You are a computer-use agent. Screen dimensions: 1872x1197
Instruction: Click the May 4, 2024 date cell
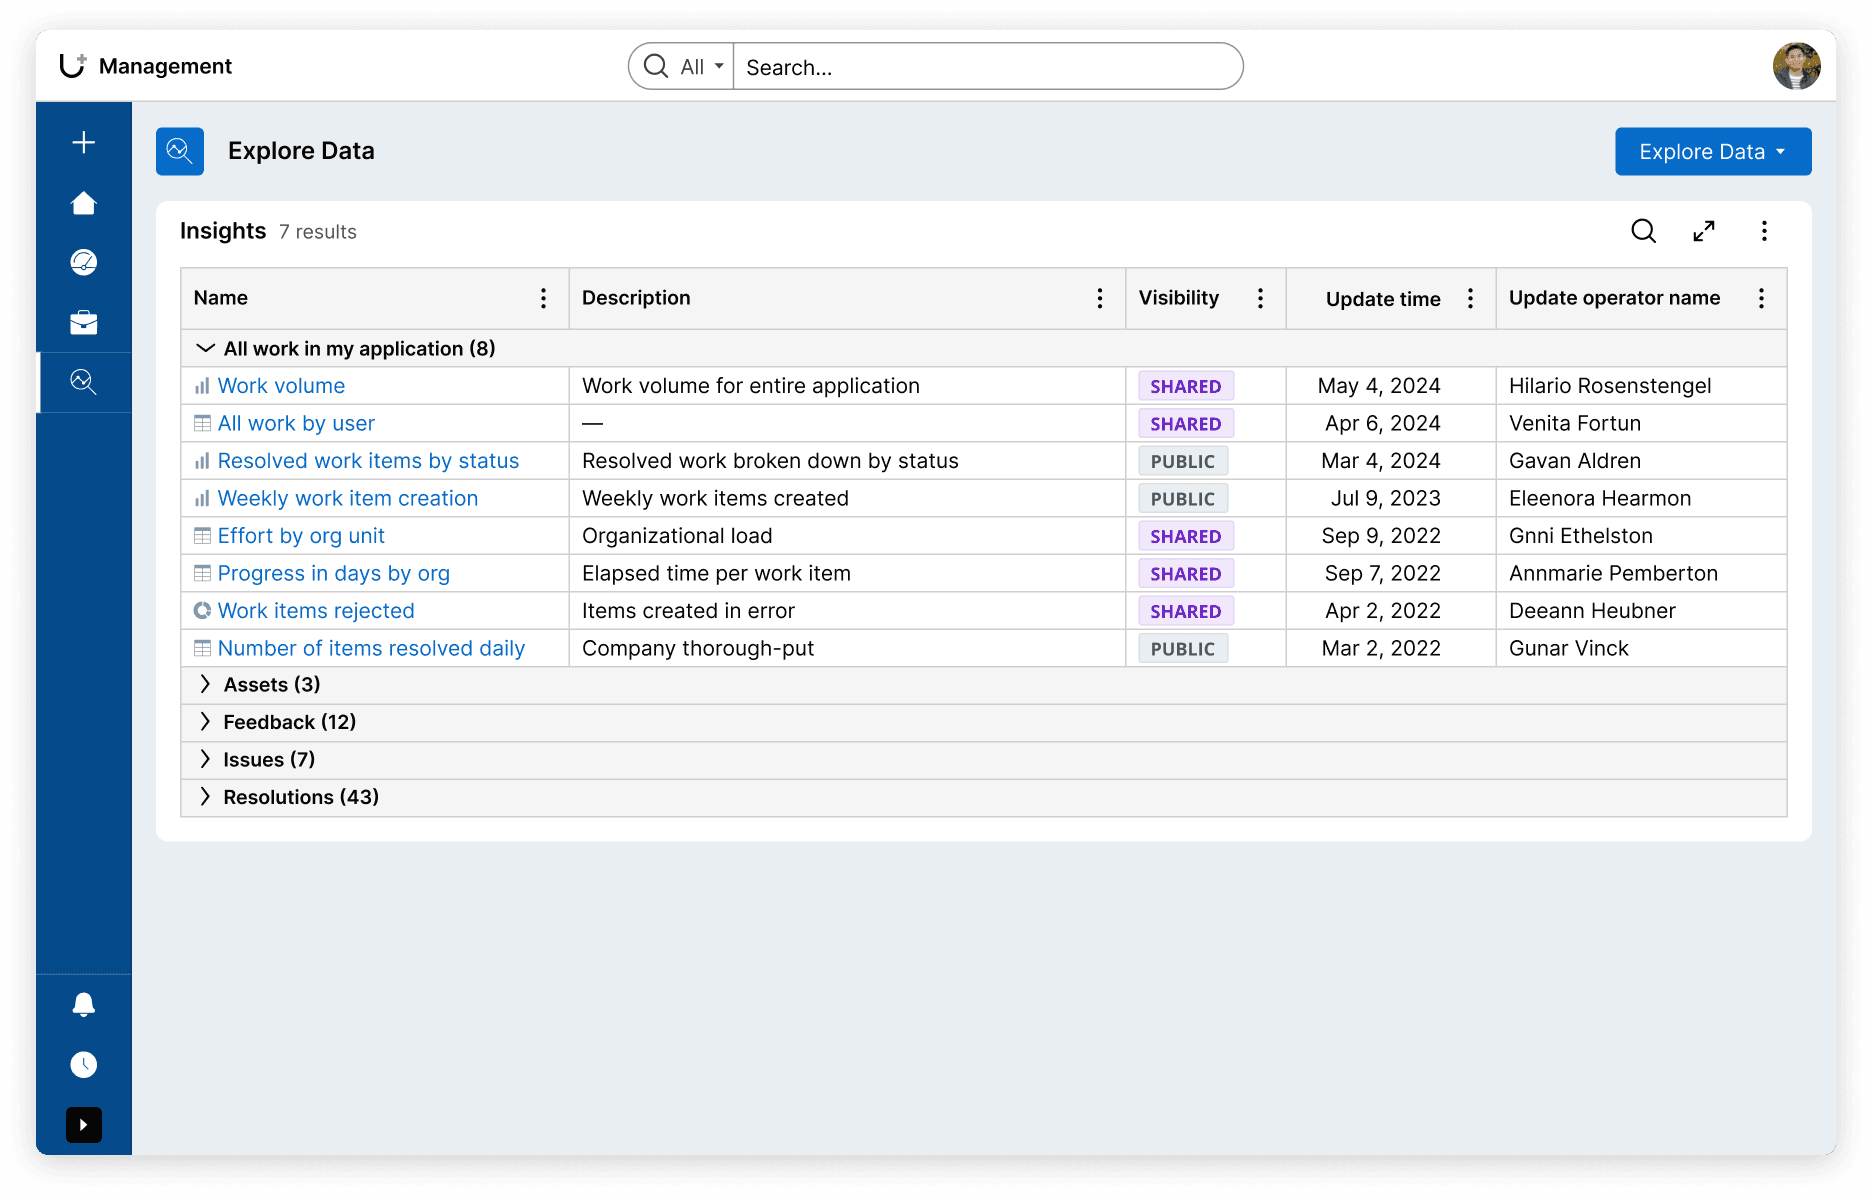tap(1379, 386)
